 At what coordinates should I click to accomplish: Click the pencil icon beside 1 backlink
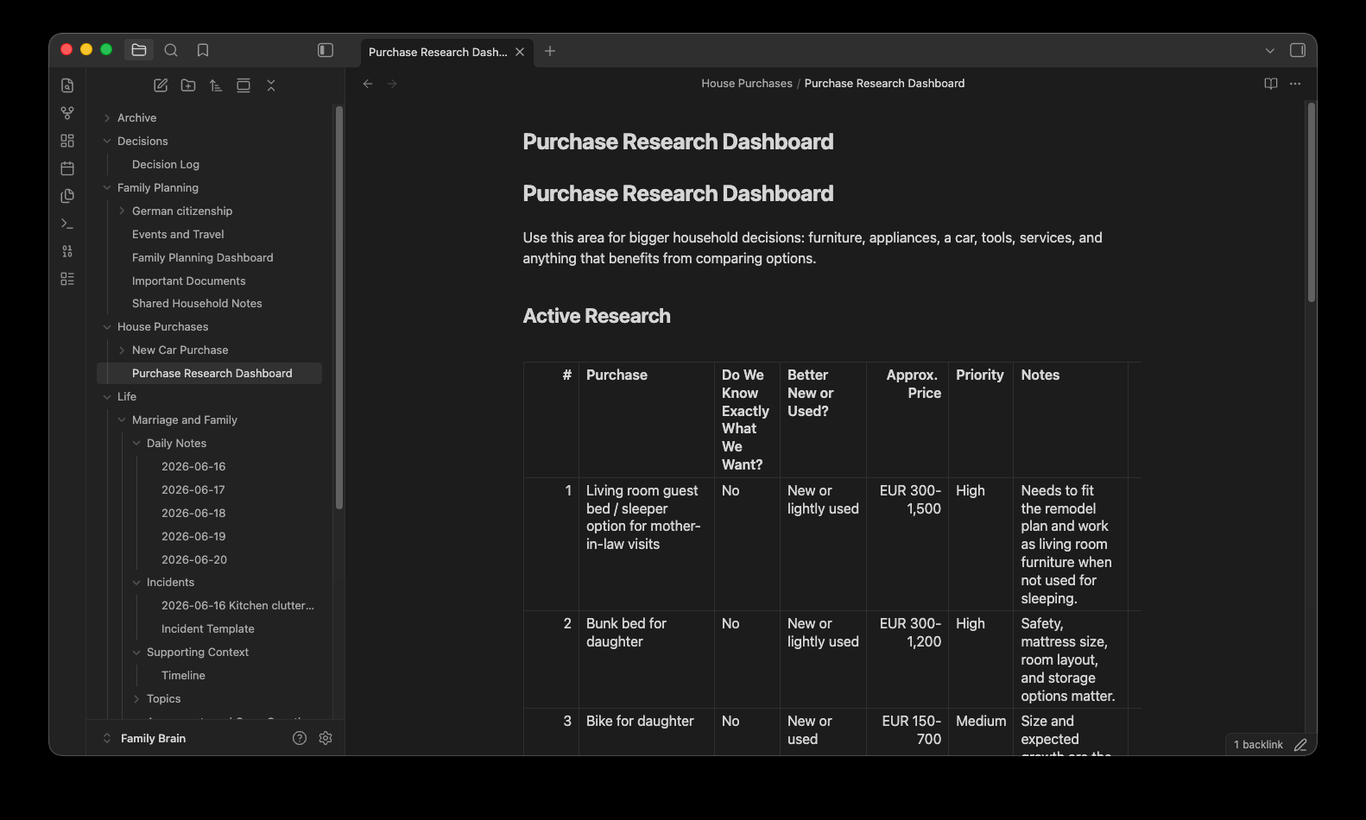tap(1300, 745)
